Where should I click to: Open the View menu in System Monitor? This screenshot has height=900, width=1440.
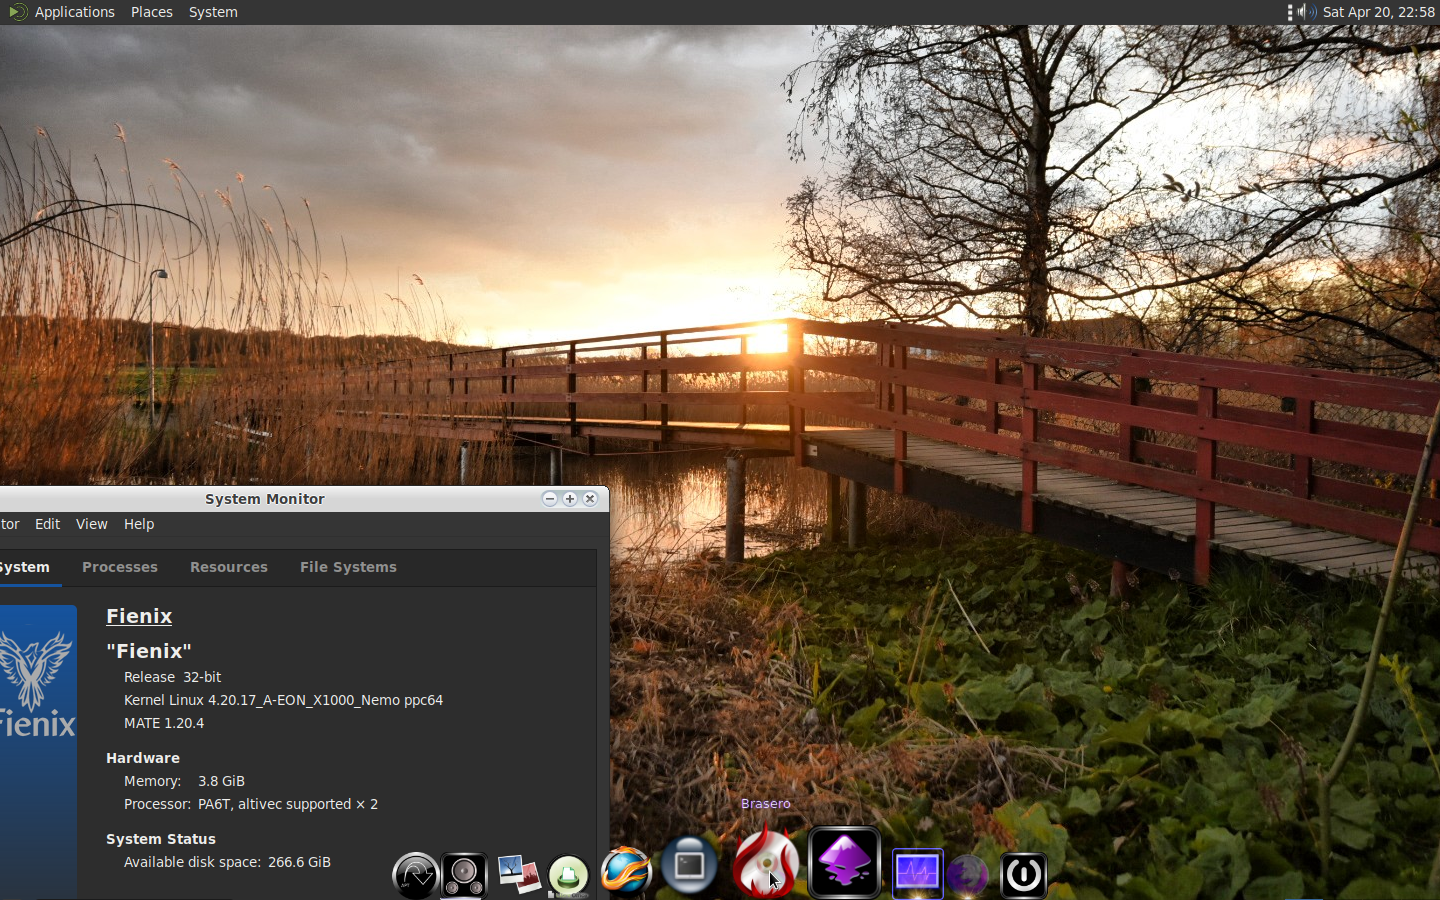pyautogui.click(x=91, y=524)
